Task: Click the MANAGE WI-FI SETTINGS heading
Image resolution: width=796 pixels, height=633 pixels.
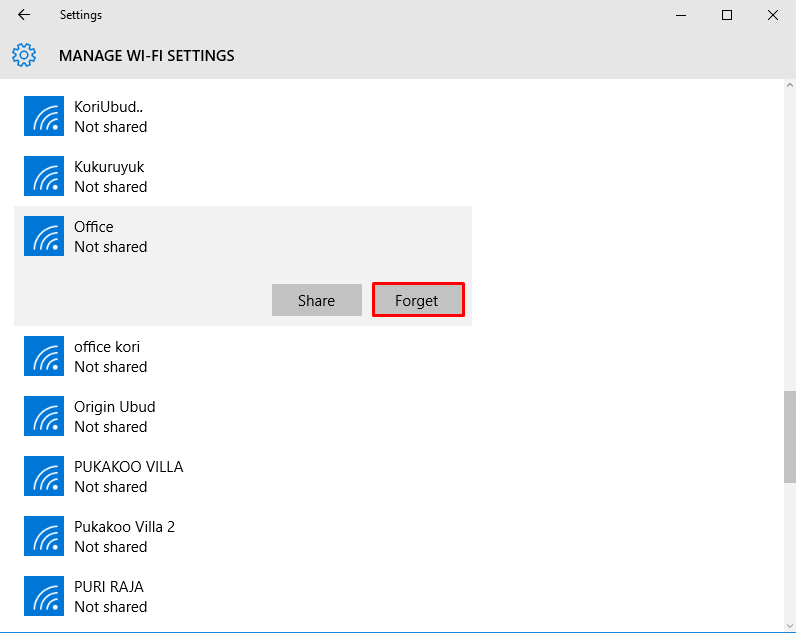Action: coord(146,55)
